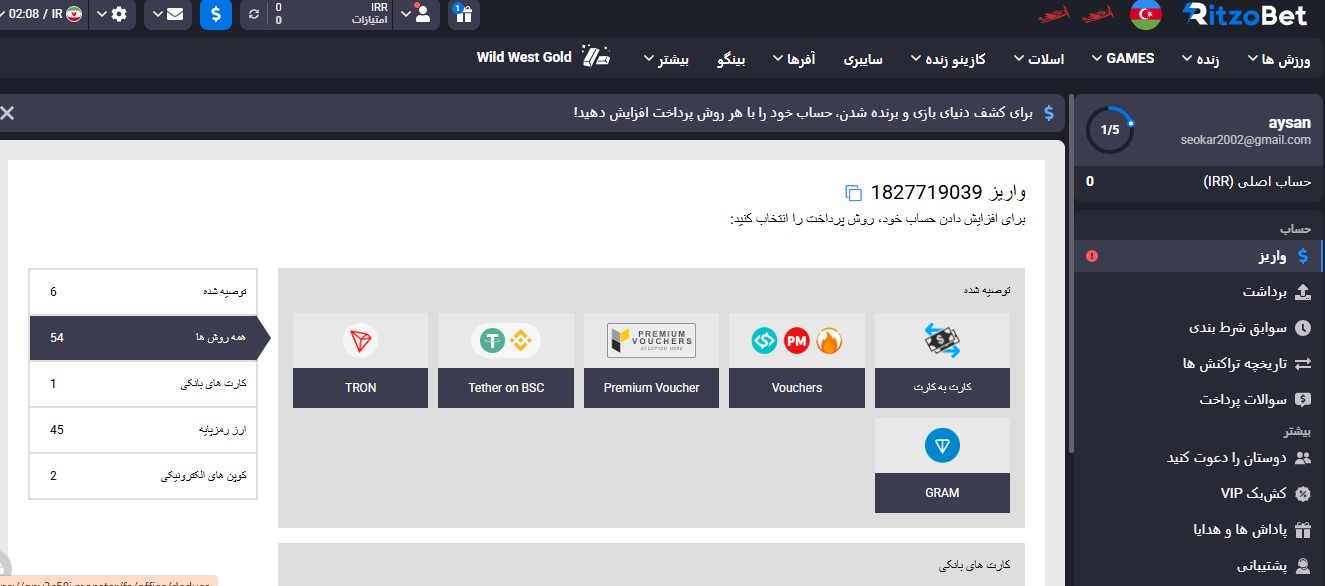Choose the Premium Voucher button label

click(651, 388)
